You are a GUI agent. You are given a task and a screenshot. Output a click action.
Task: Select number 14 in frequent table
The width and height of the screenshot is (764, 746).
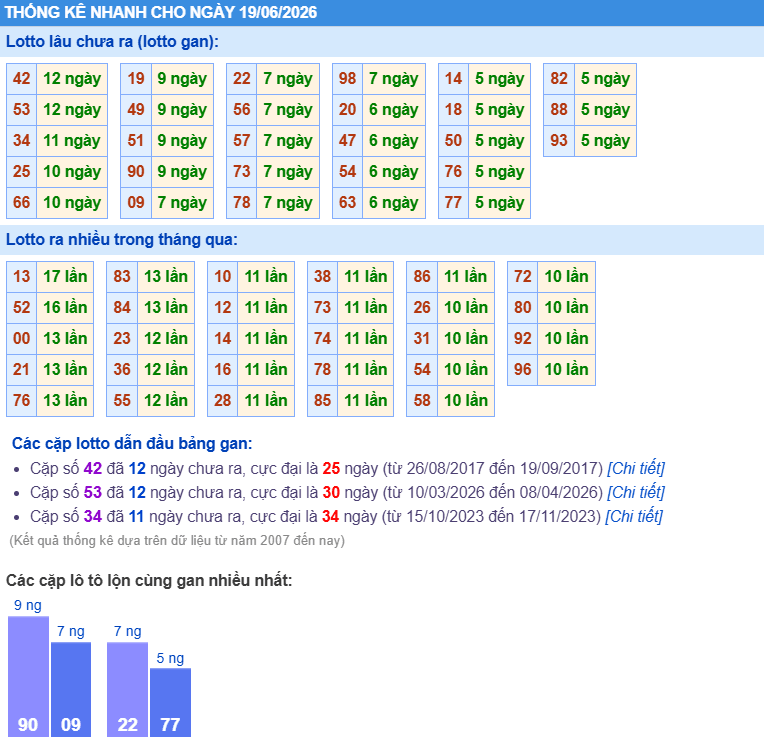pyautogui.click(x=223, y=339)
